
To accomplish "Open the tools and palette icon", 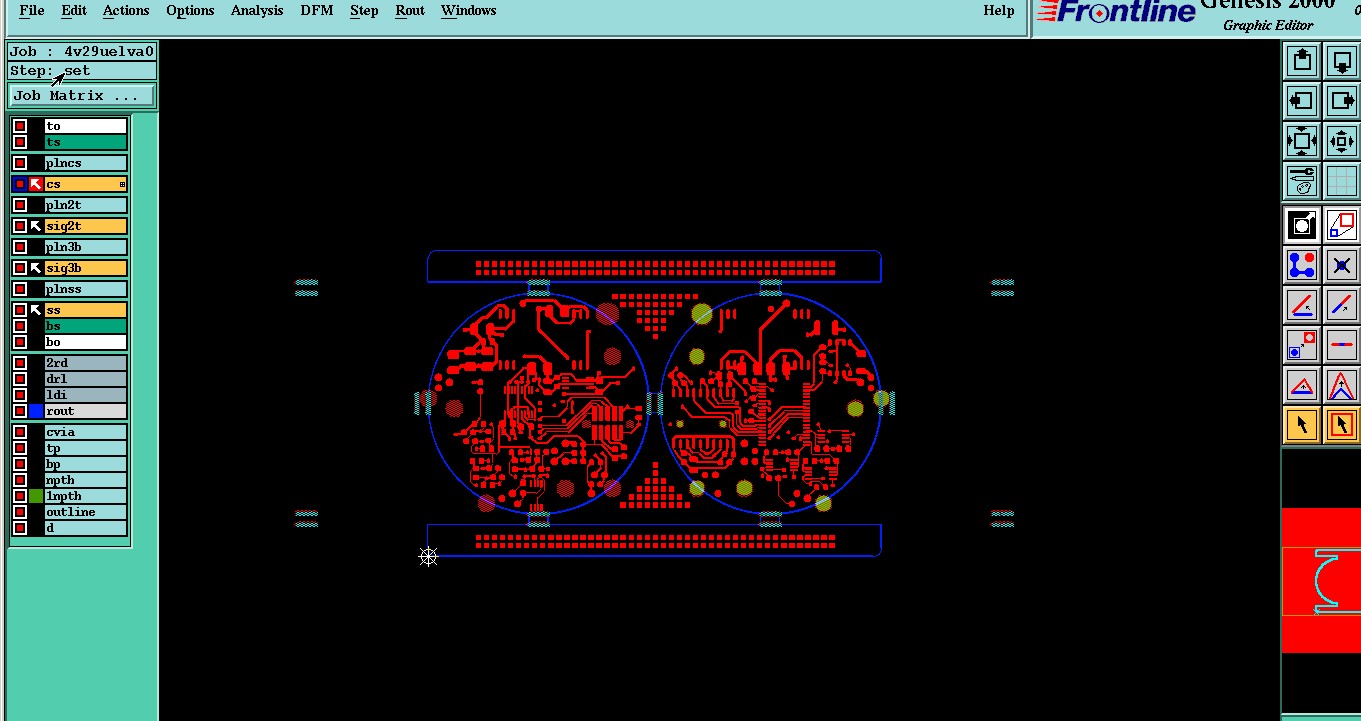I will tap(1302, 181).
